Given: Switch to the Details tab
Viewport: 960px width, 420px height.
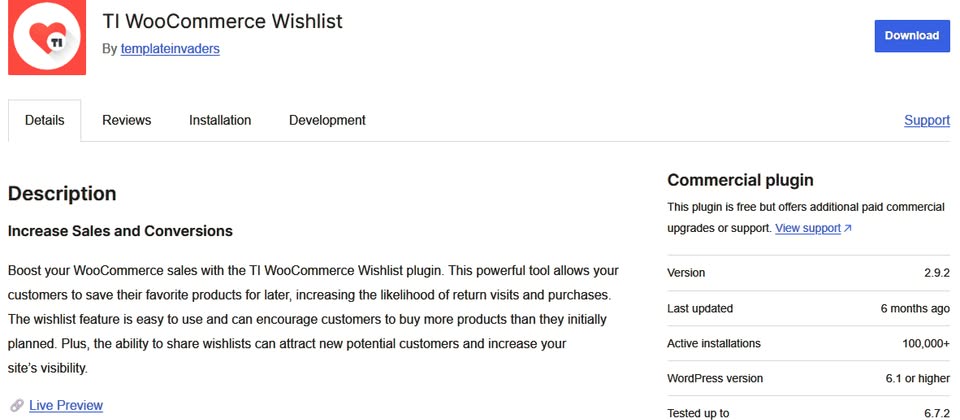Looking at the screenshot, I should 45,121.
